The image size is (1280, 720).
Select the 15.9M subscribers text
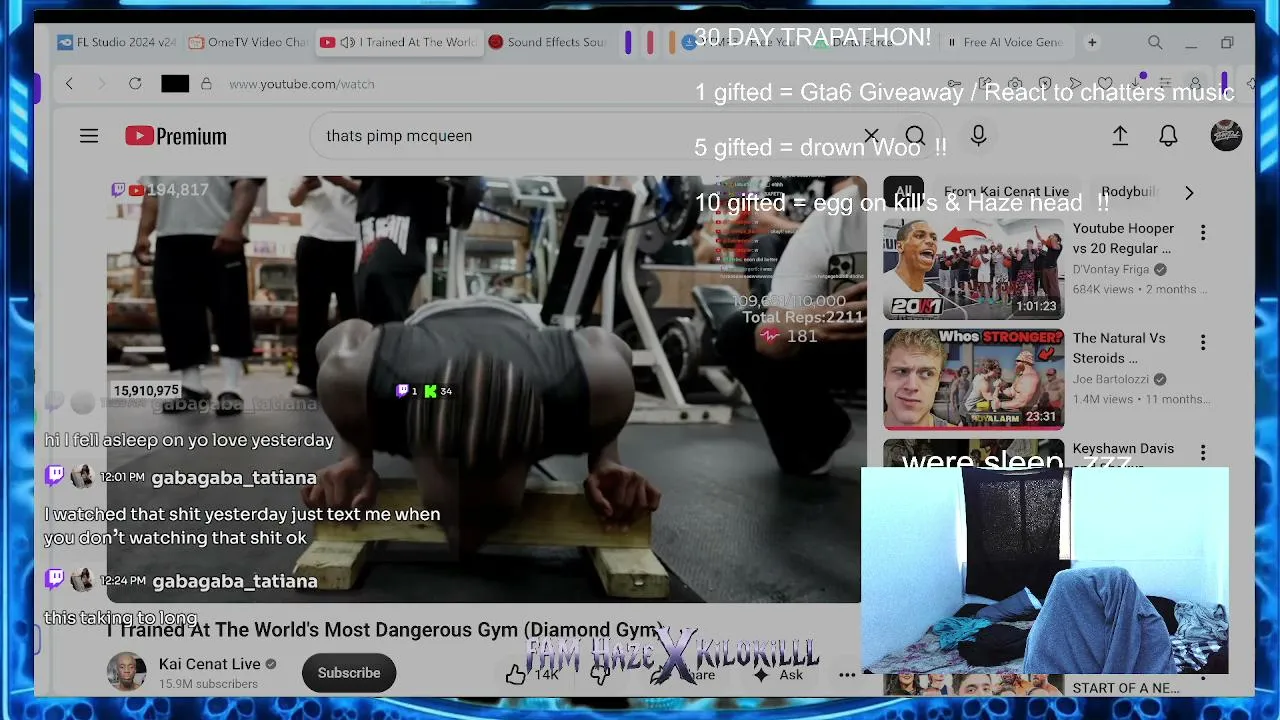point(208,684)
